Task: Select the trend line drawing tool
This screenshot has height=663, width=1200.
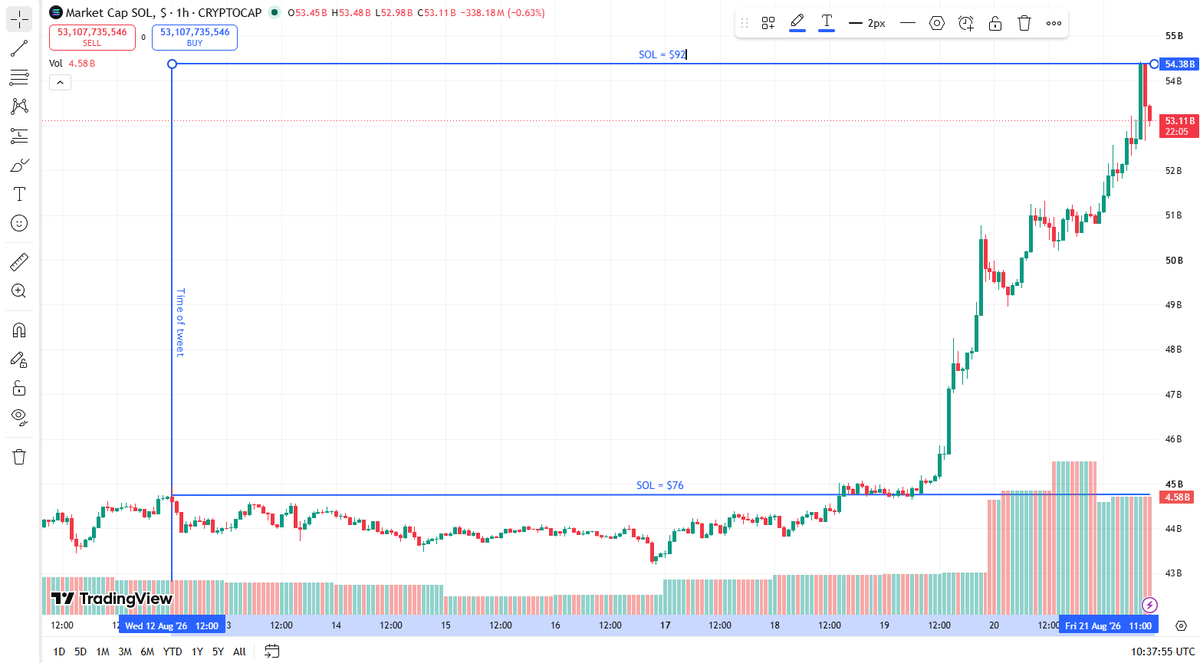Action: (x=19, y=48)
